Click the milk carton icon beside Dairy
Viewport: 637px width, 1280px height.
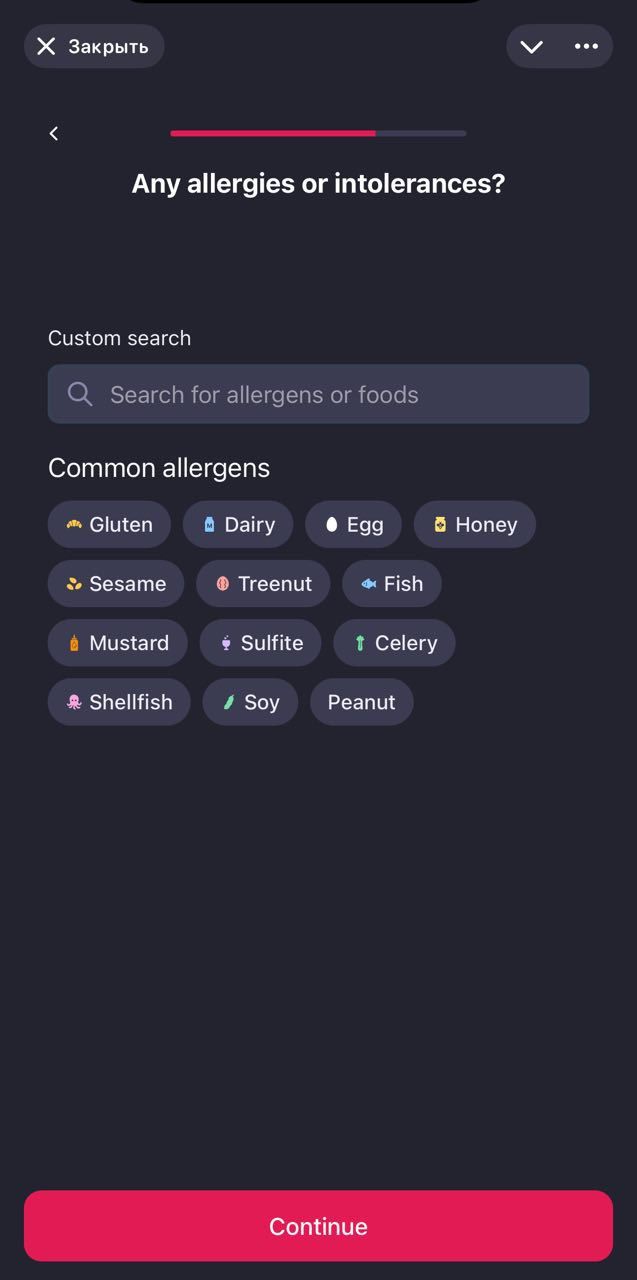pyautogui.click(x=208, y=524)
